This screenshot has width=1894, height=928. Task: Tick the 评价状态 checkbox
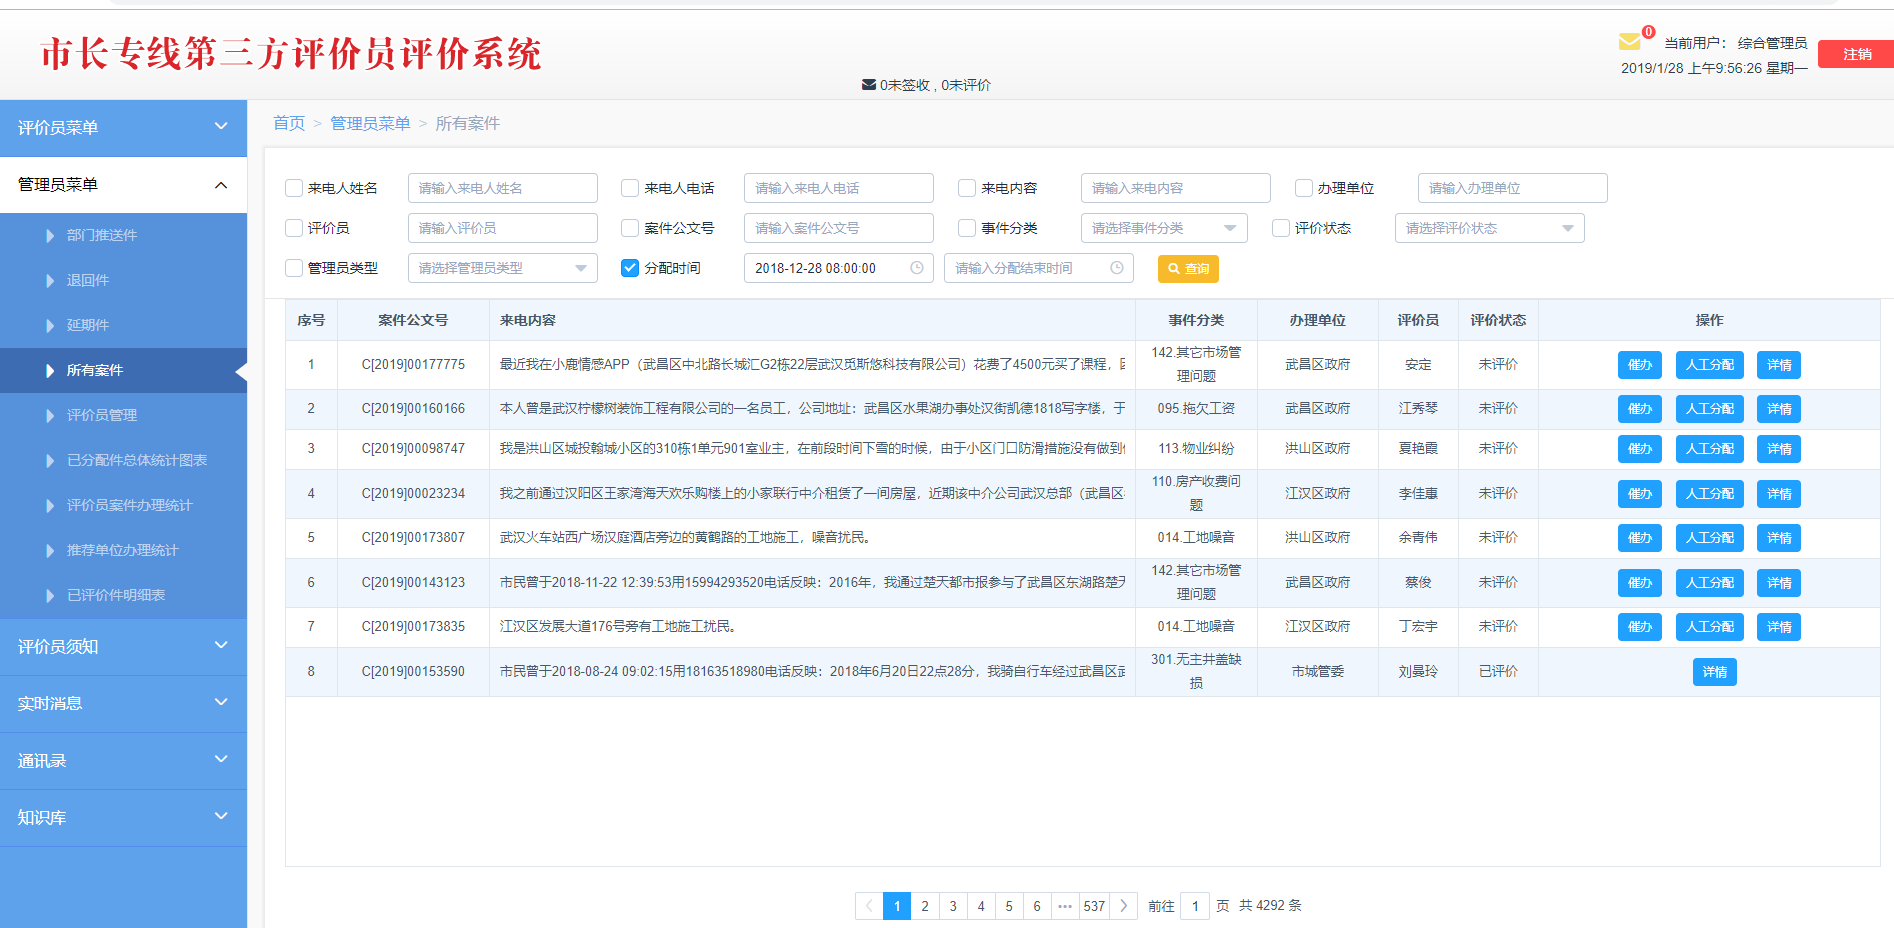click(1280, 228)
